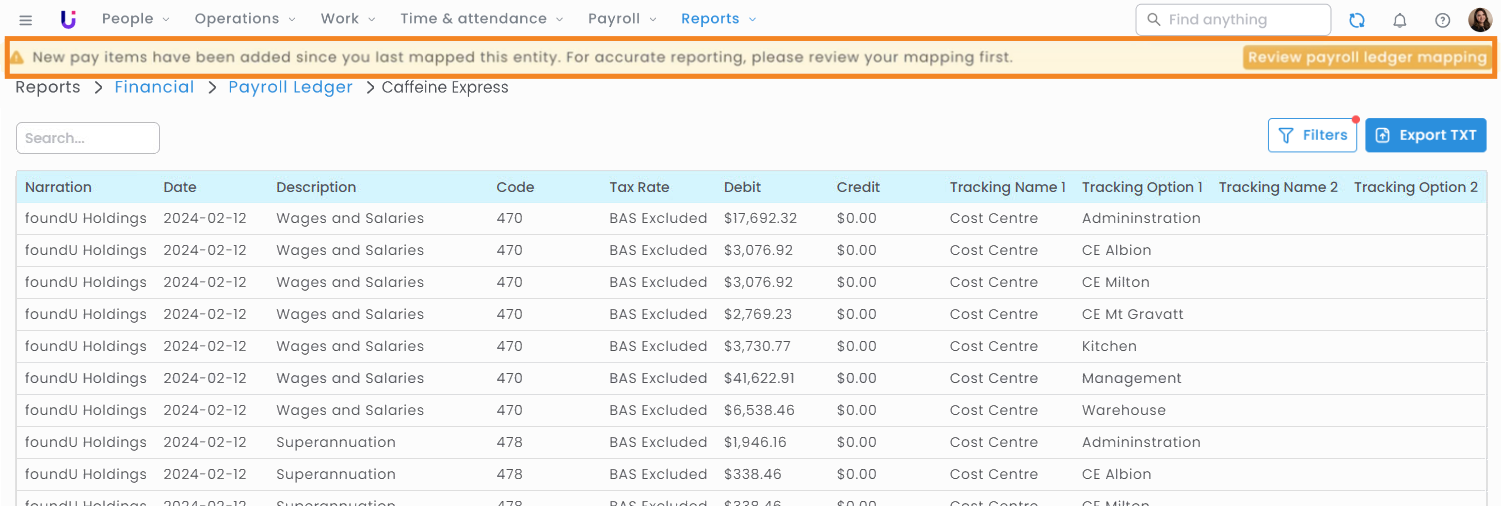Export the ledger as TXT
The height and width of the screenshot is (506, 1501).
(x=1426, y=135)
